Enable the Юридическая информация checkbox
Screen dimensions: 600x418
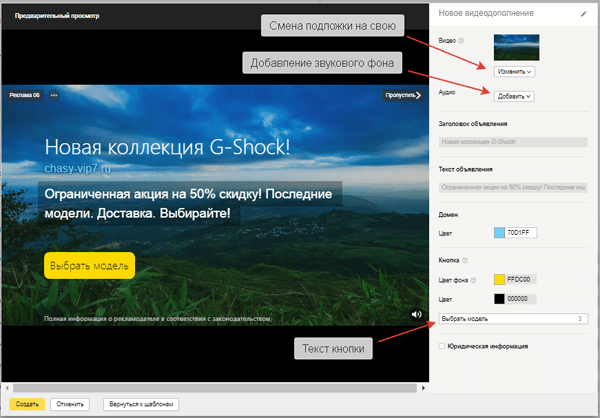tap(442, 346)
